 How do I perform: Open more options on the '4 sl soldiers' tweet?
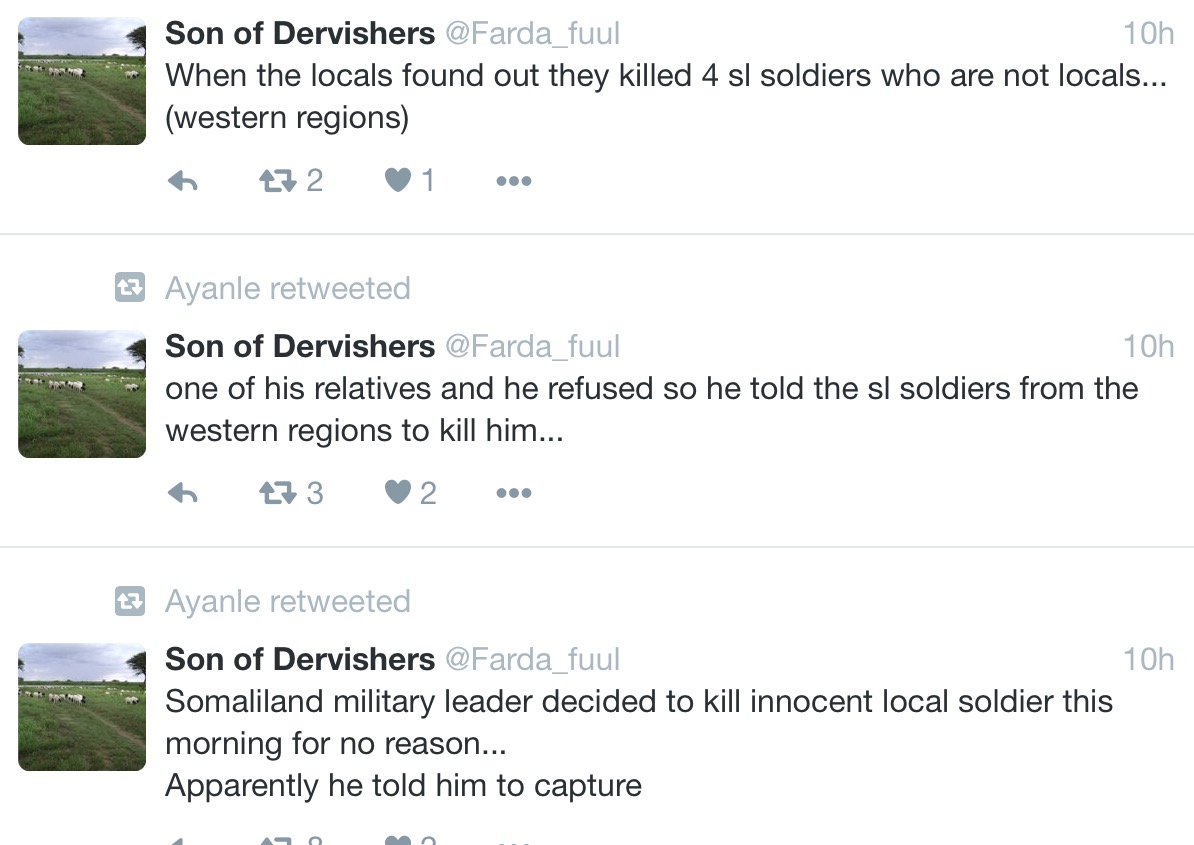(x=514, y=181)
